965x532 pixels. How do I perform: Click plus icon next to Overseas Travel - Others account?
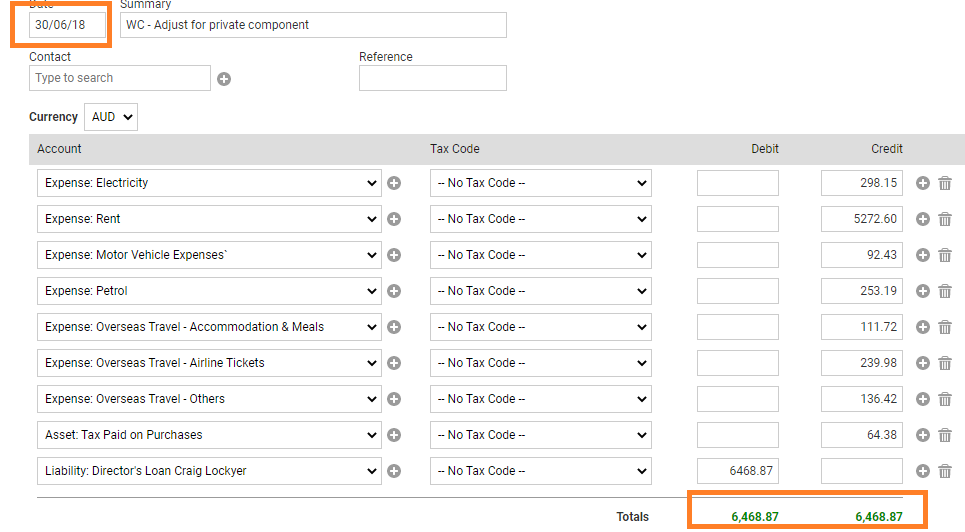pos(394,399)
